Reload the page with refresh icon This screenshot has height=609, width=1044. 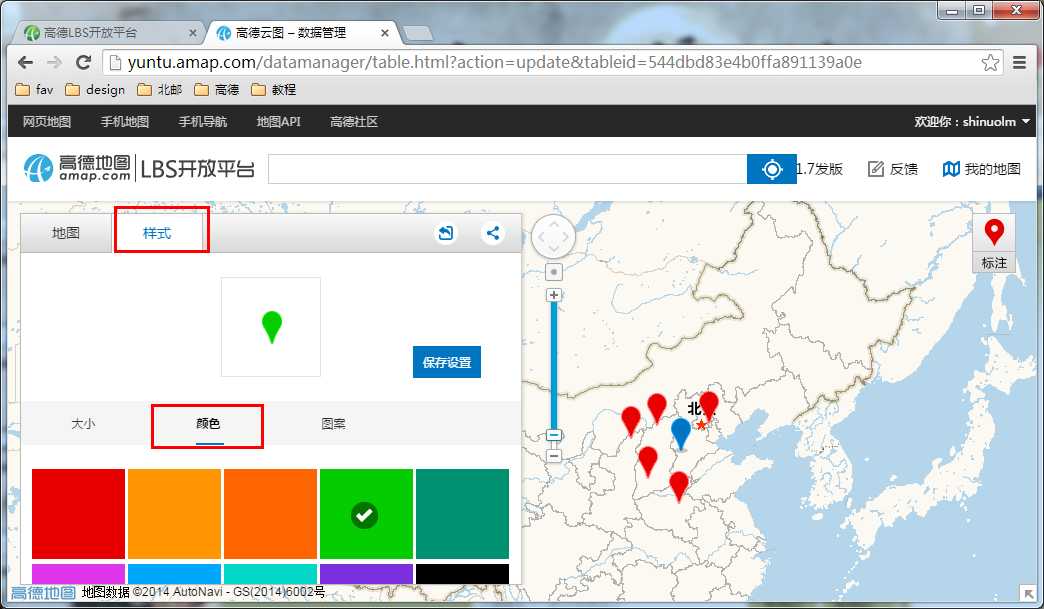coord(83,63)
